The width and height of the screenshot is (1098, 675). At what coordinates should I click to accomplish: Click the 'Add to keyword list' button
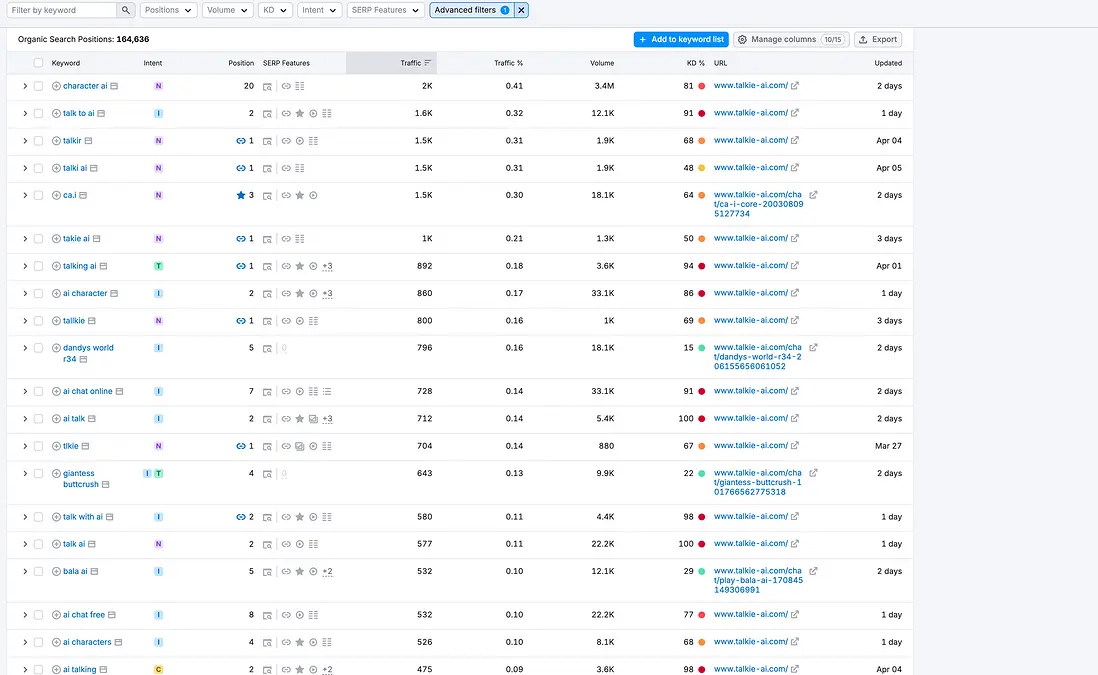[681, 39]
